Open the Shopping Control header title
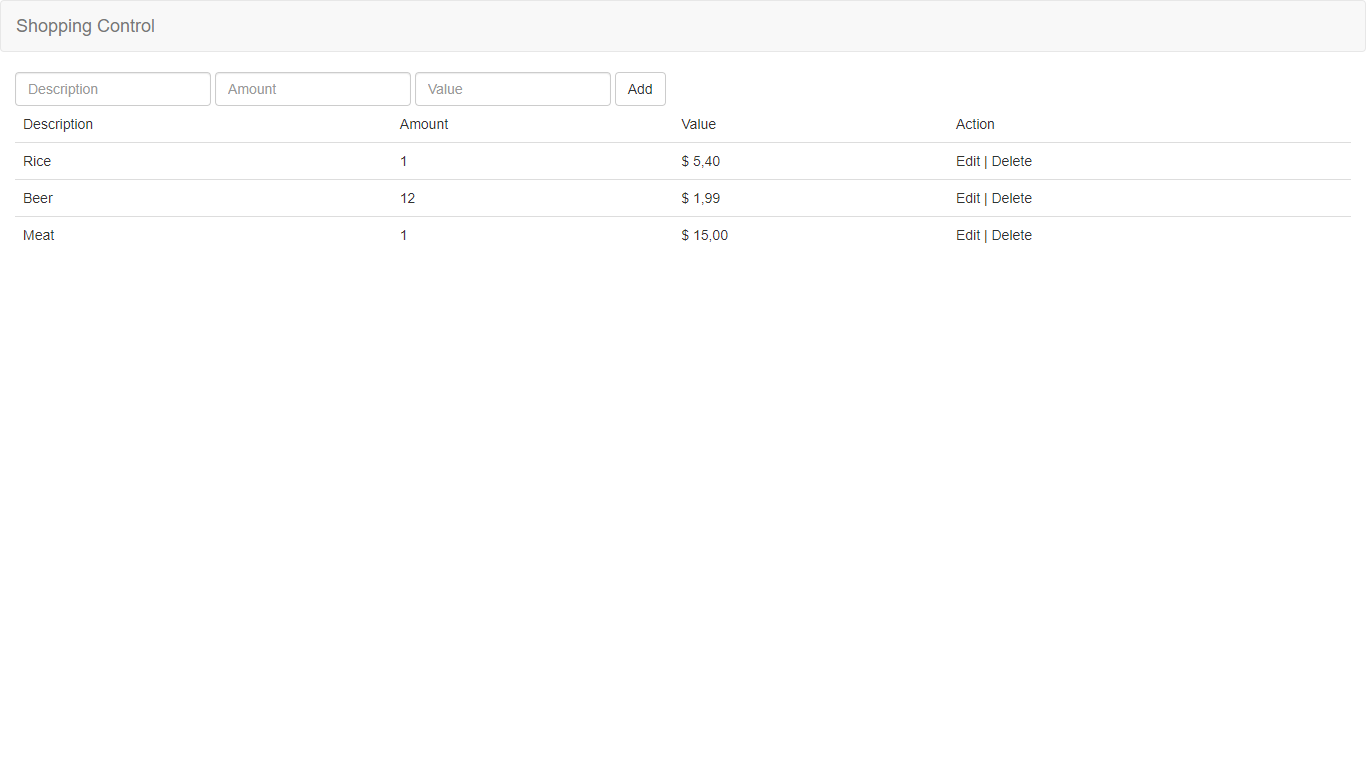Viewport: 1366px width, 768px height. pos(85,26)
